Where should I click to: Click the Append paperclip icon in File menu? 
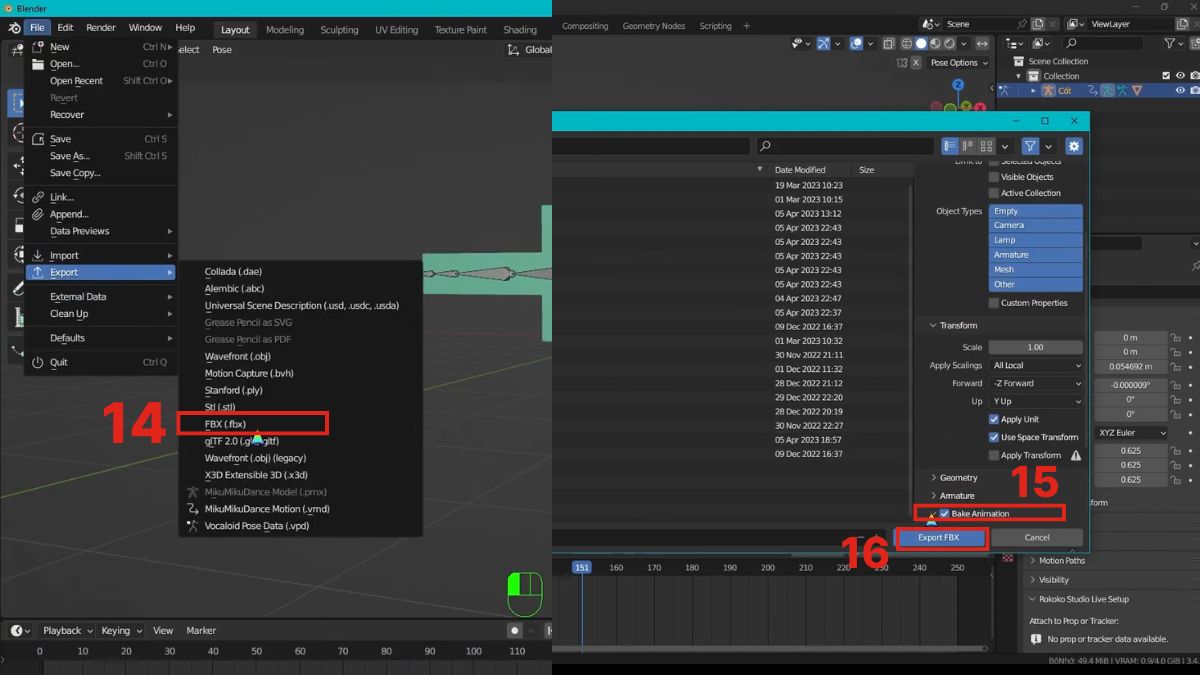(x=38, y=214)
